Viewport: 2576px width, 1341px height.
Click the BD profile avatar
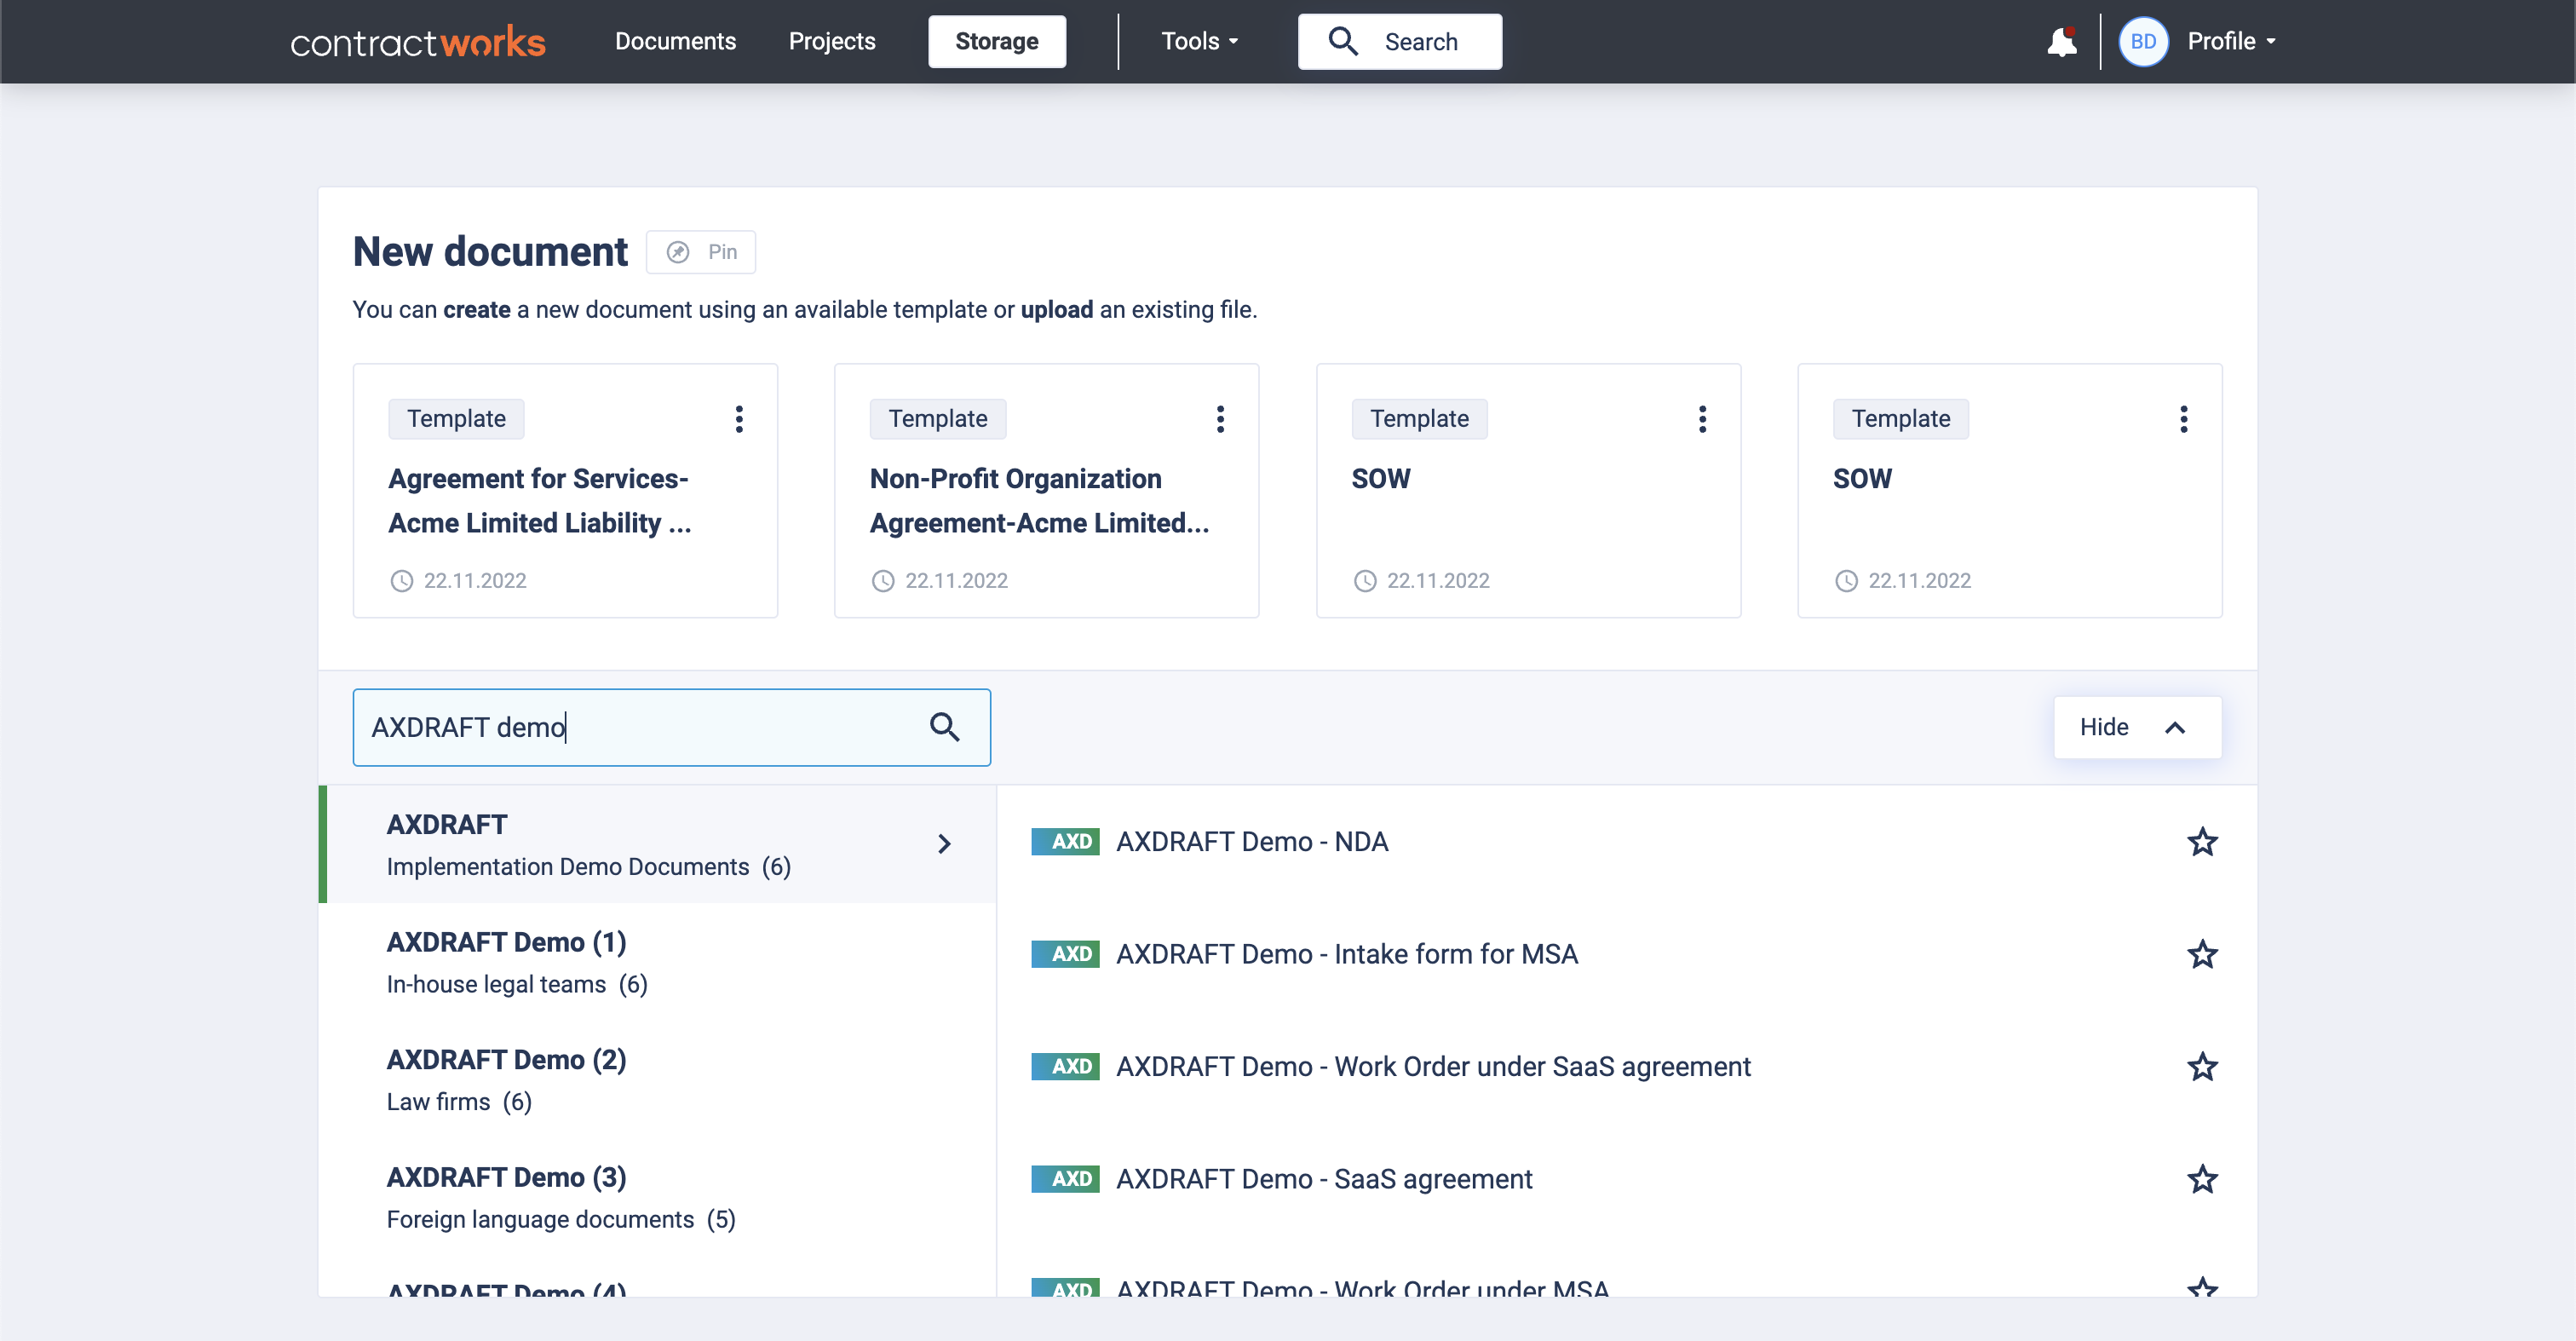click(x=2142, y=41)
